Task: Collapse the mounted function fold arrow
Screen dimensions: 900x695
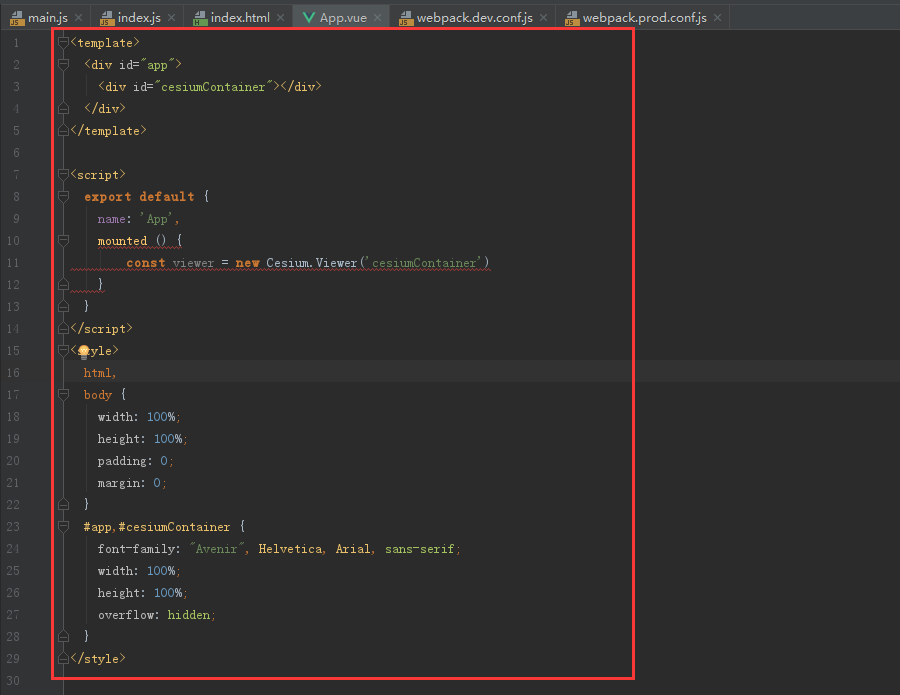Action: (x=63, y=240)
